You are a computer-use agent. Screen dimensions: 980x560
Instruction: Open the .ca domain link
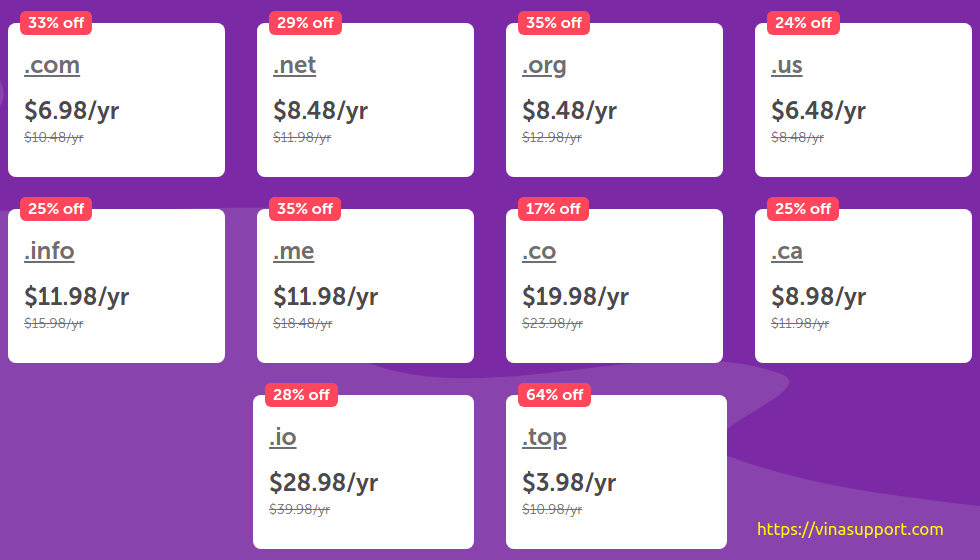pos(786,251)
